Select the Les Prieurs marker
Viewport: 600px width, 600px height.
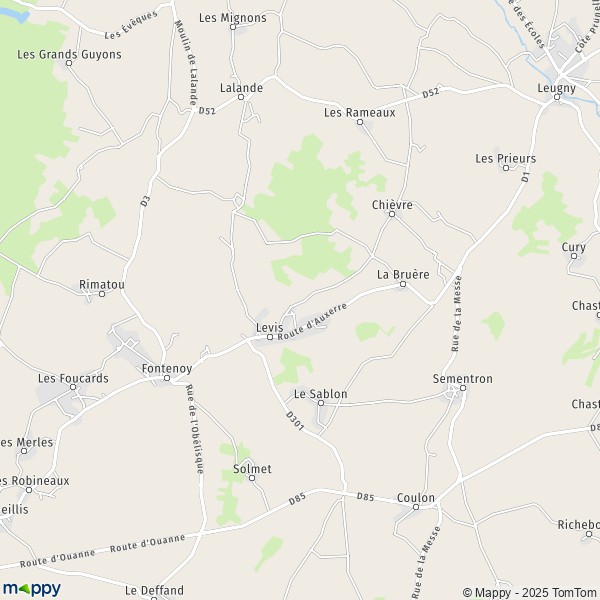click(x=506, y=168)
